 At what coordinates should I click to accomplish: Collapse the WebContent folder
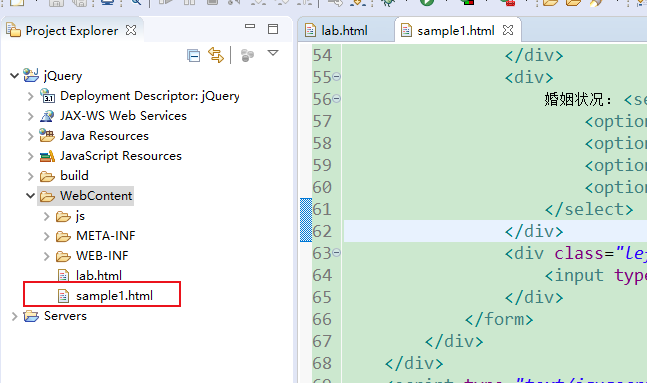click(x=30, y=196)
